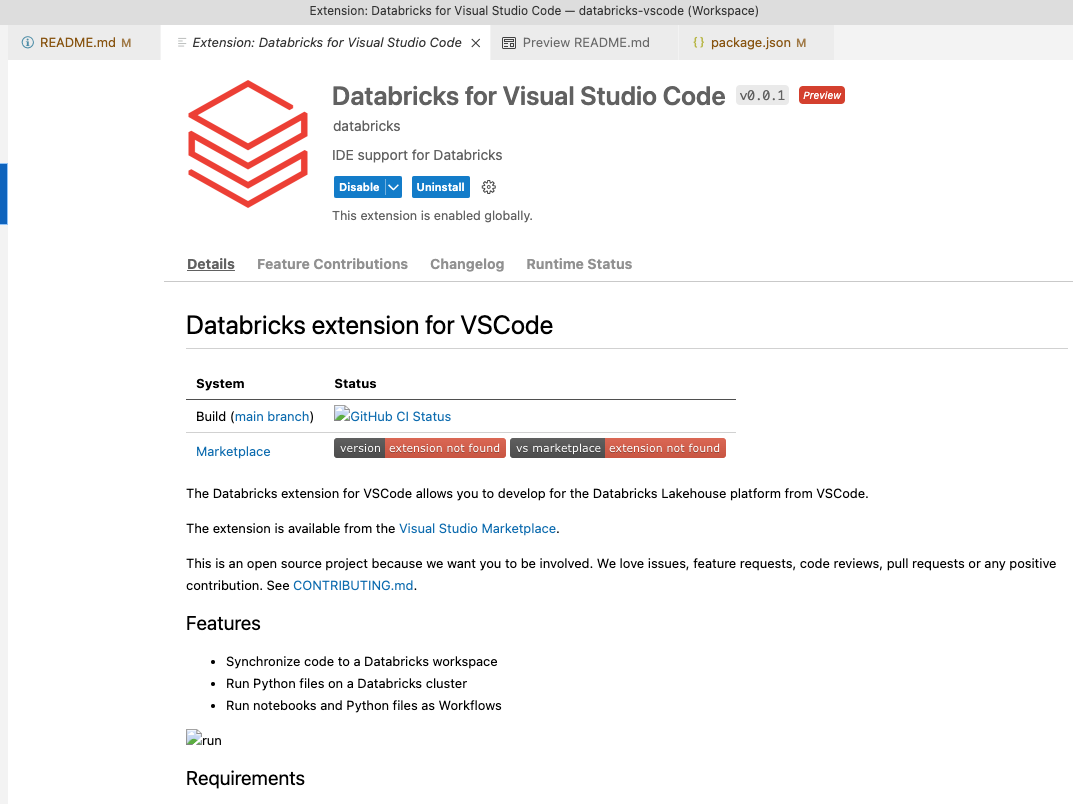The width and height of the screenshot is (1073, 804).
Task: Click the broken GitHub CI Status image
Action: (393, 416)
